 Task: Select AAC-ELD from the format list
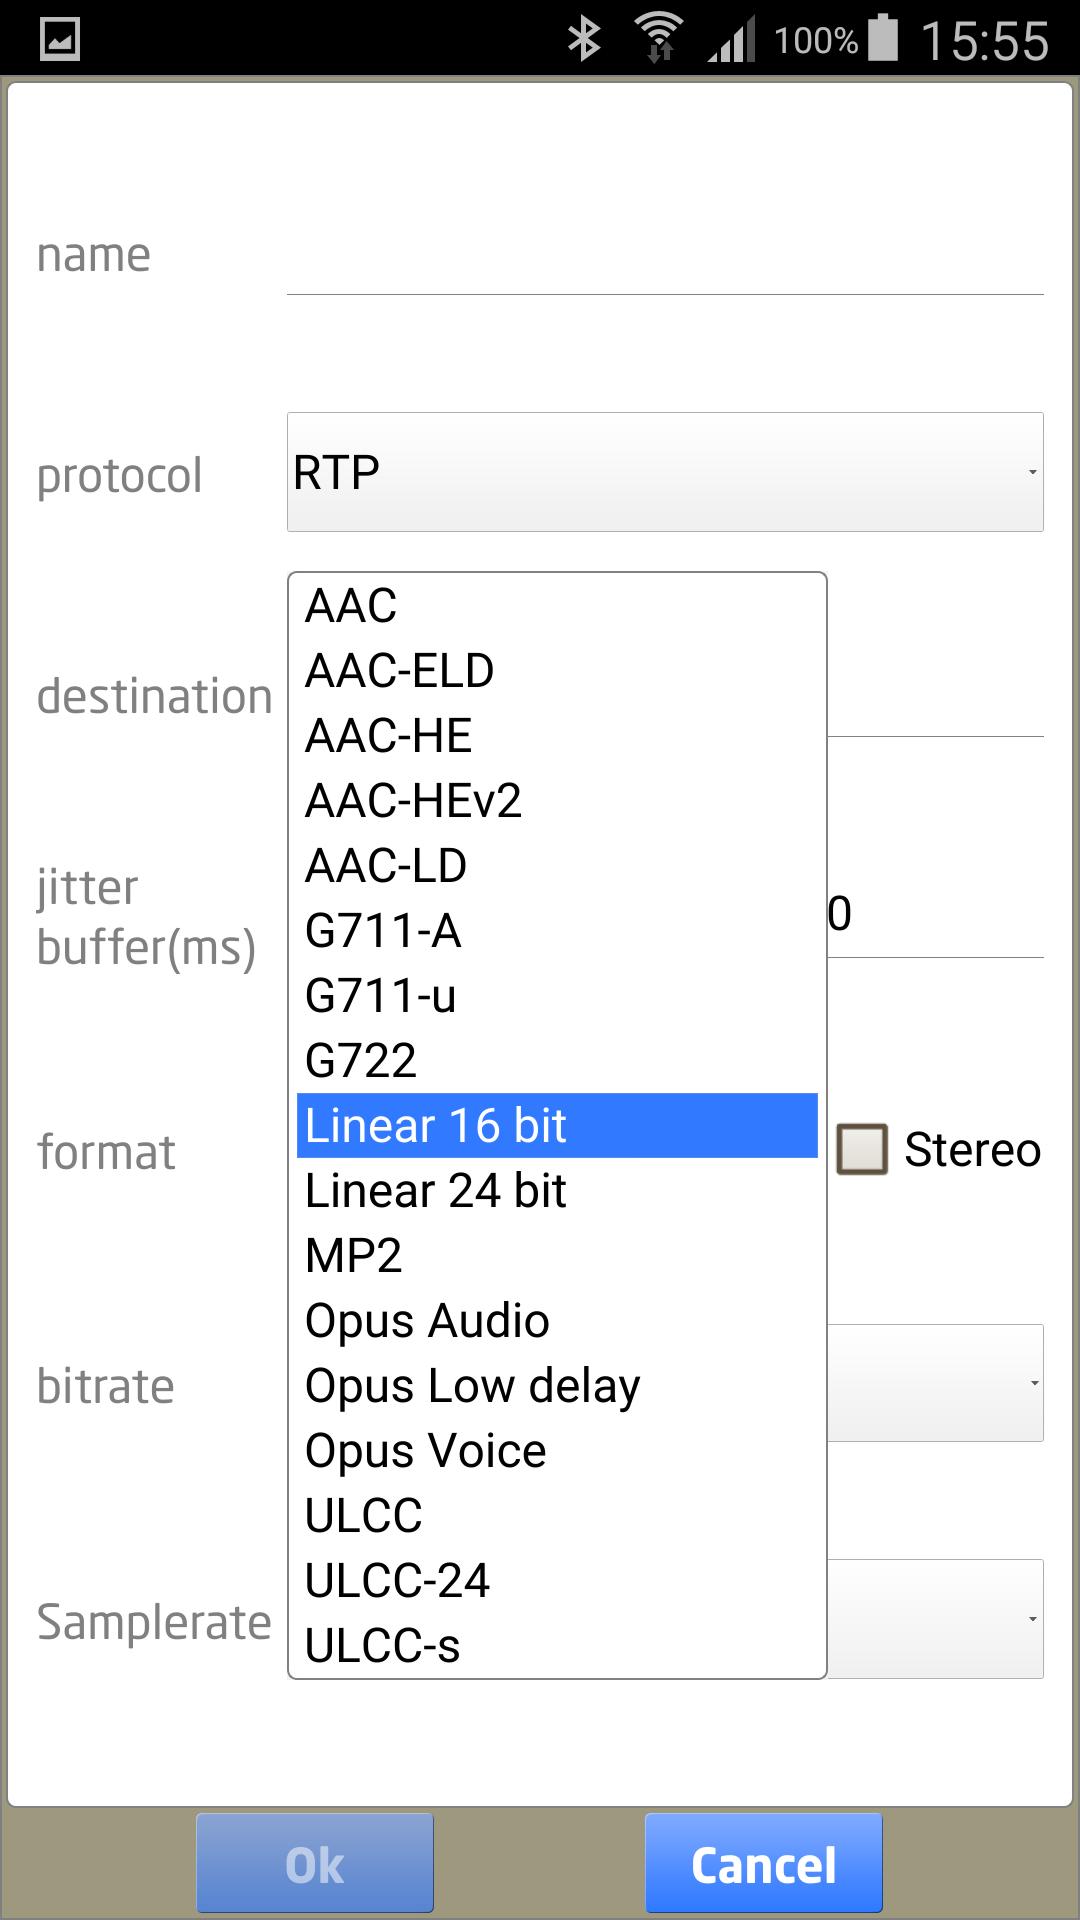tap(400, 670)
